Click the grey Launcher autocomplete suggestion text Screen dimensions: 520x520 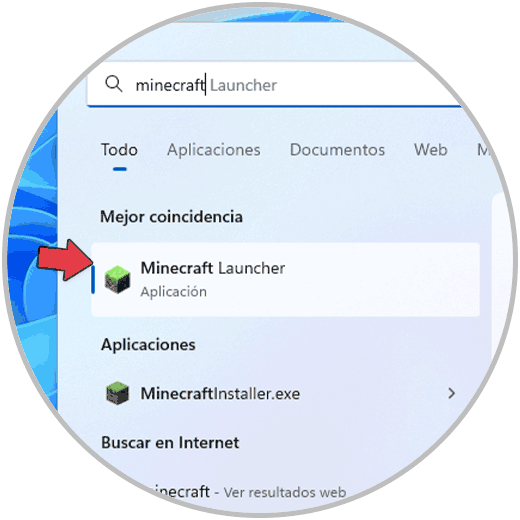(x=243, y=85)
